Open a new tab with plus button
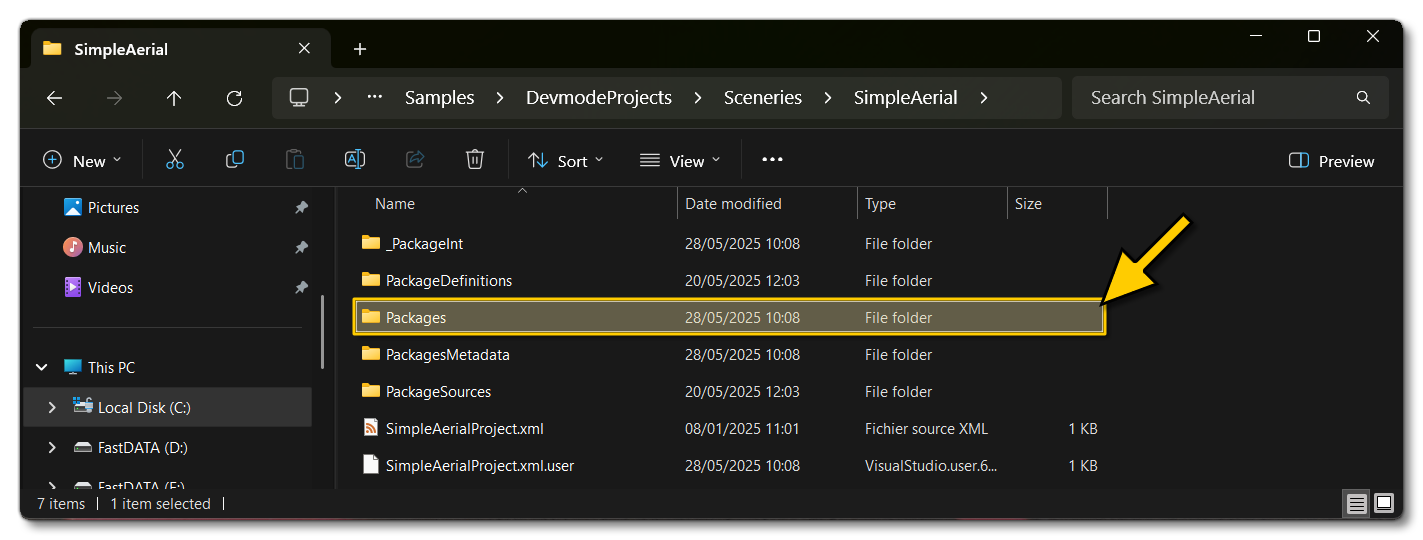This screenshot has width=1423, height=540. [x=360, y=49]
